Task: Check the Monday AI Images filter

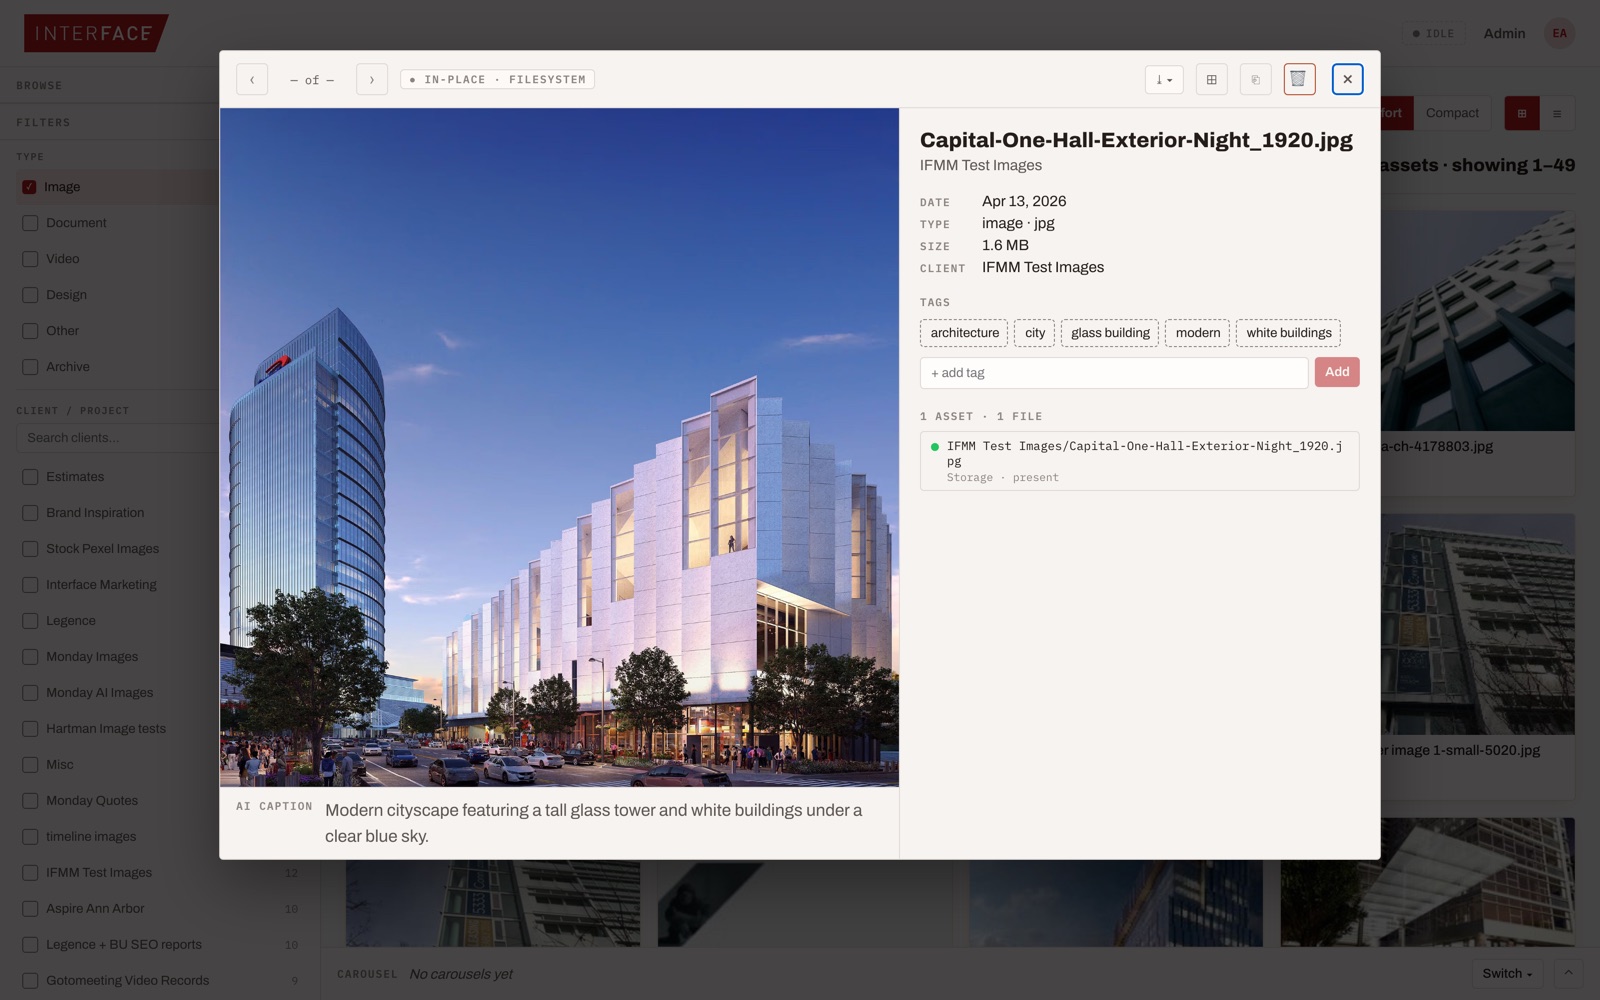Action: (x=30, y=693)
